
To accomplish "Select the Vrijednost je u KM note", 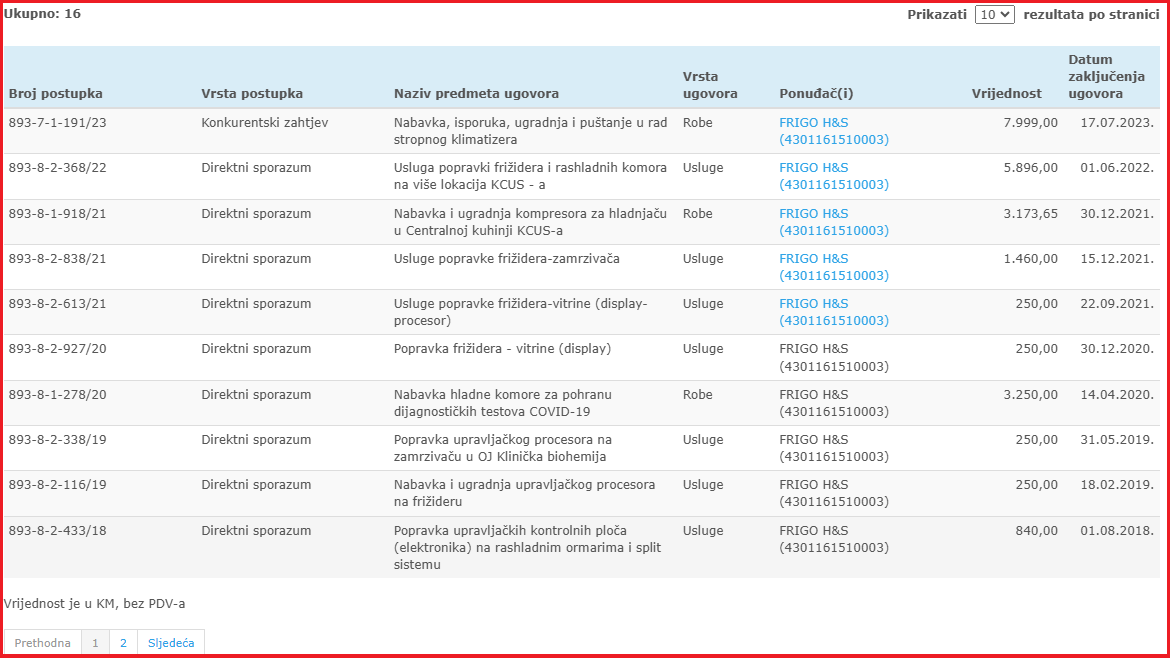I will 95,603.
